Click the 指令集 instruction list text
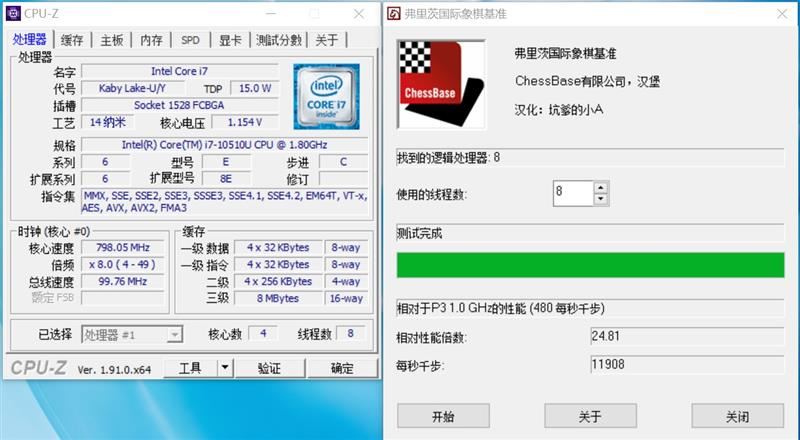The width and height of the screenshot is (800, 440). coord(224,202)
